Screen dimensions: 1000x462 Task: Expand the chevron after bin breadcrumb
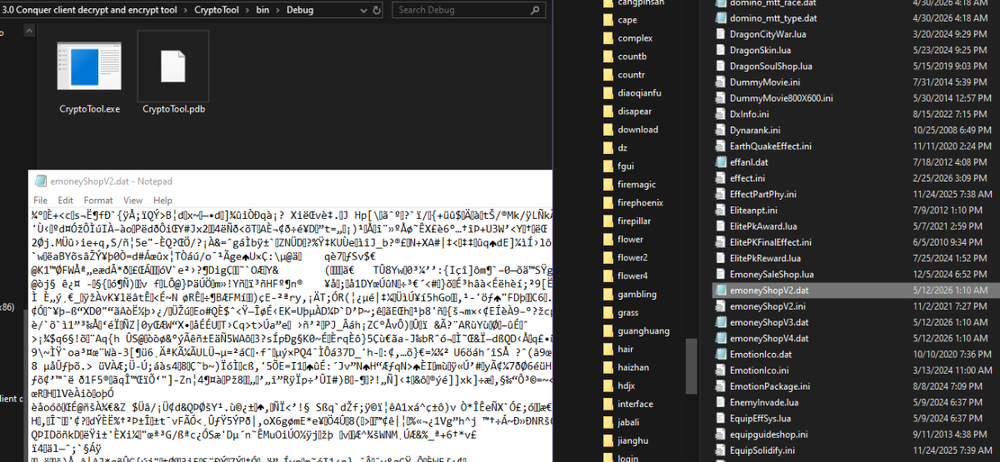pyautogui.click(x=277, y=10)
